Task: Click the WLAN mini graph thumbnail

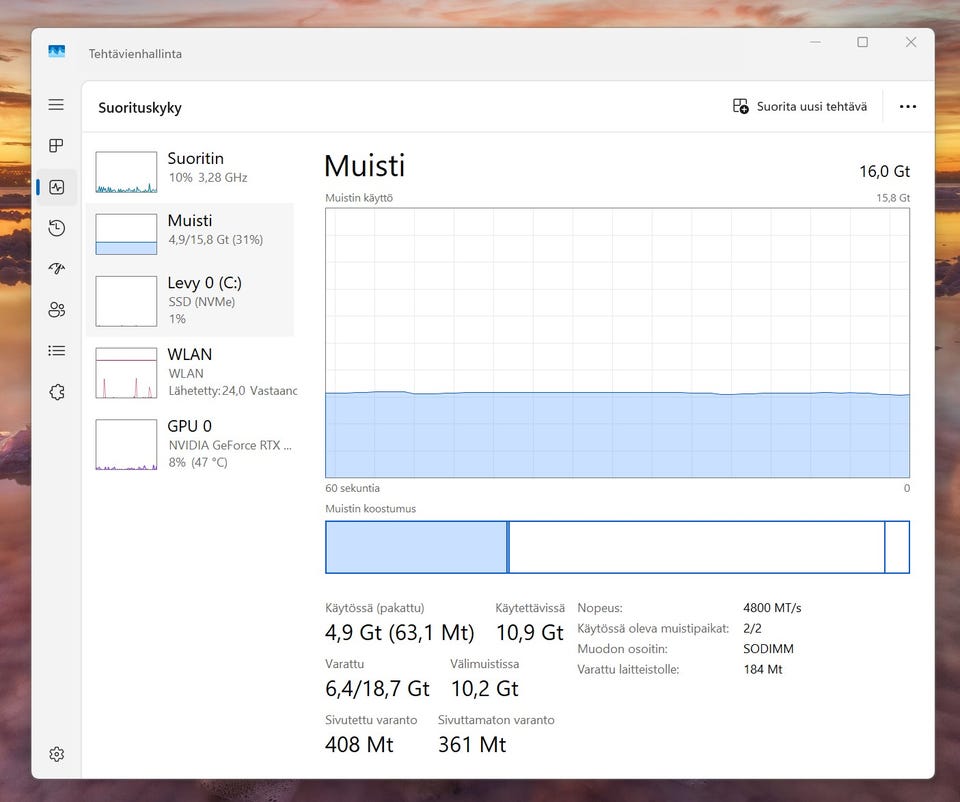Action: tap(126, 373)
